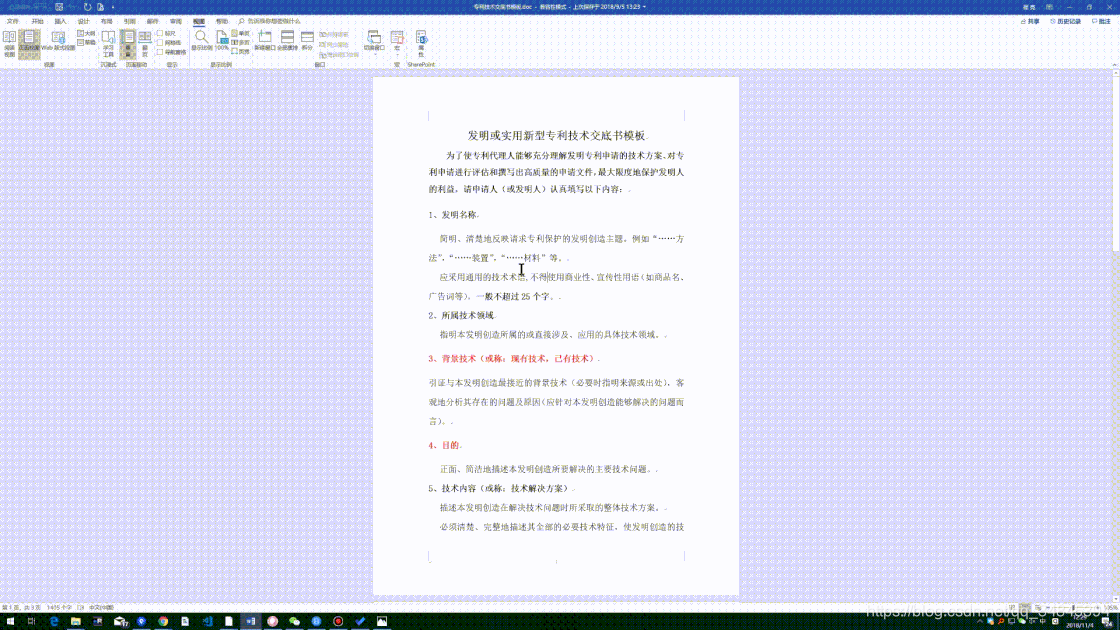Enable the Ruler (标尺) checkbox
This screenshot has width=1120, height=630.
coord(161,33)
